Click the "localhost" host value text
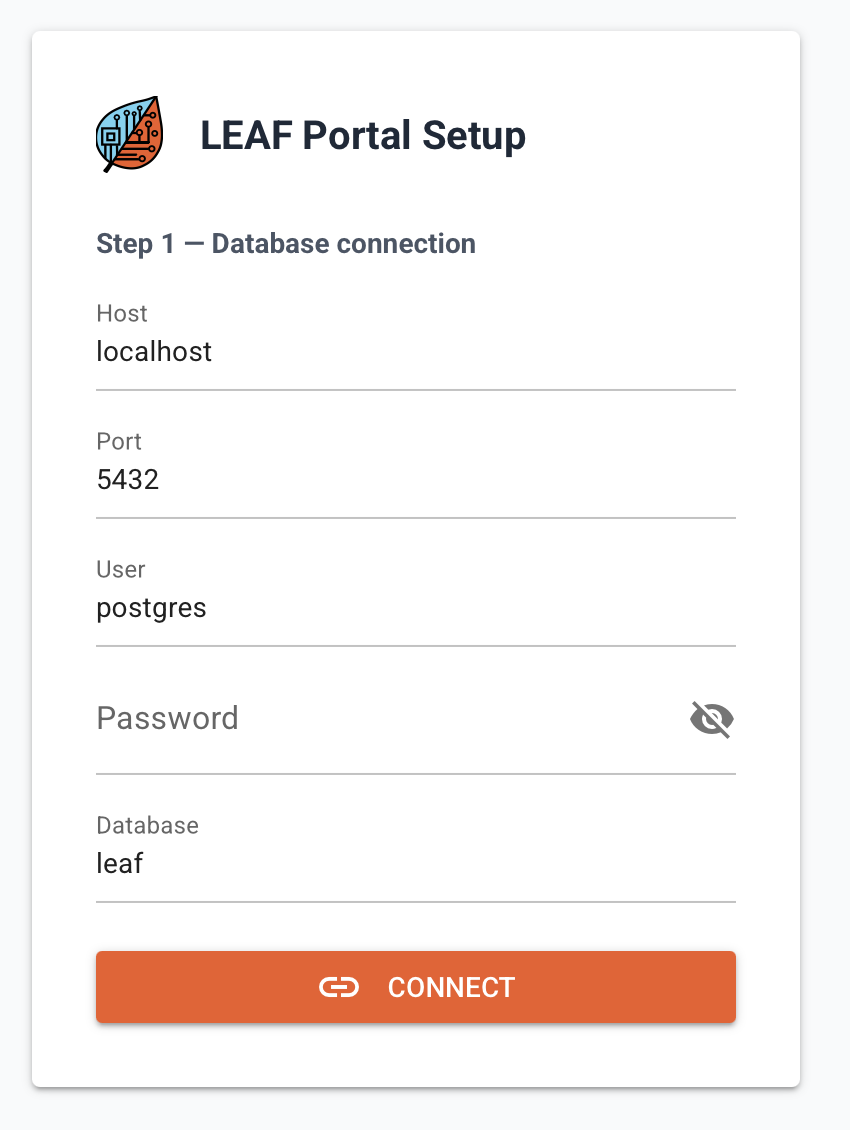Viewport: 850px width, 1130px height. point(154,352)
